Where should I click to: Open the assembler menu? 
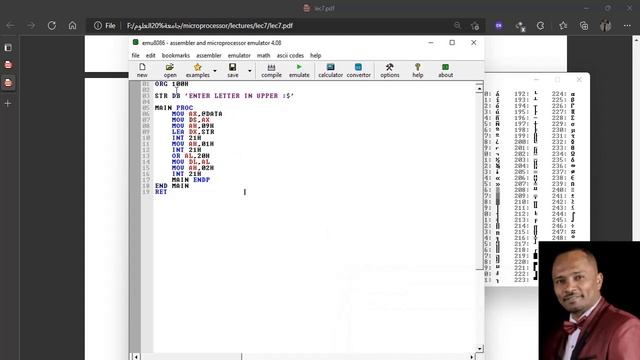pos(209,56)
